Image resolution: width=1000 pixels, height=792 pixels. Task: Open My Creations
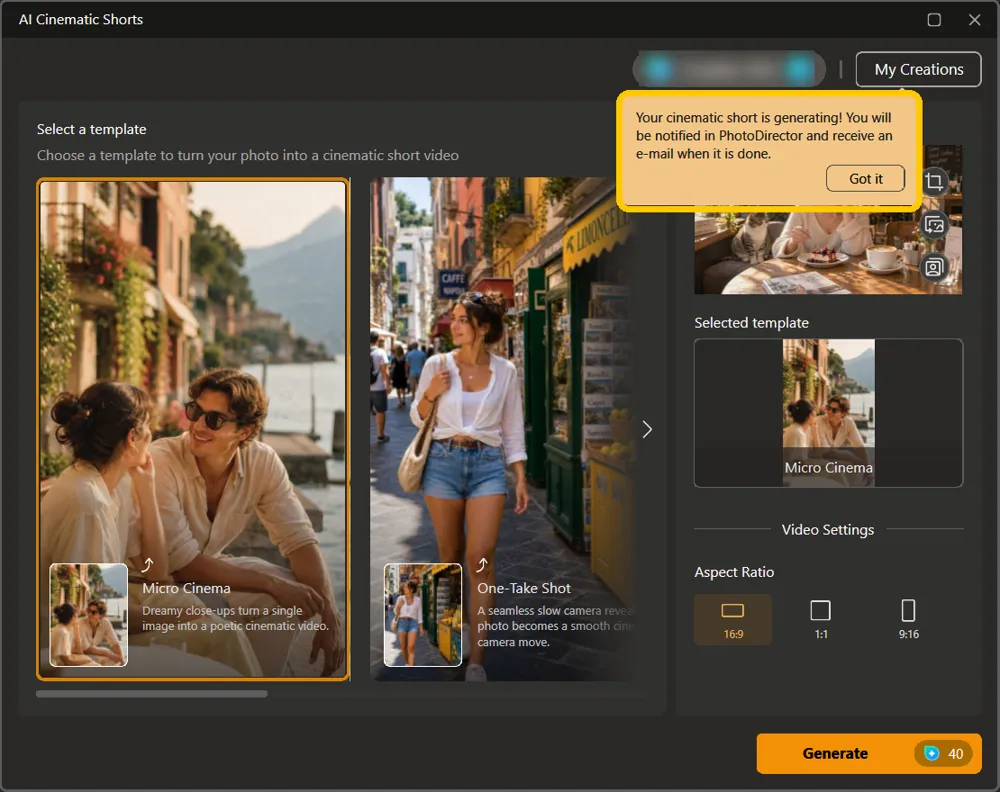(918, 70)
